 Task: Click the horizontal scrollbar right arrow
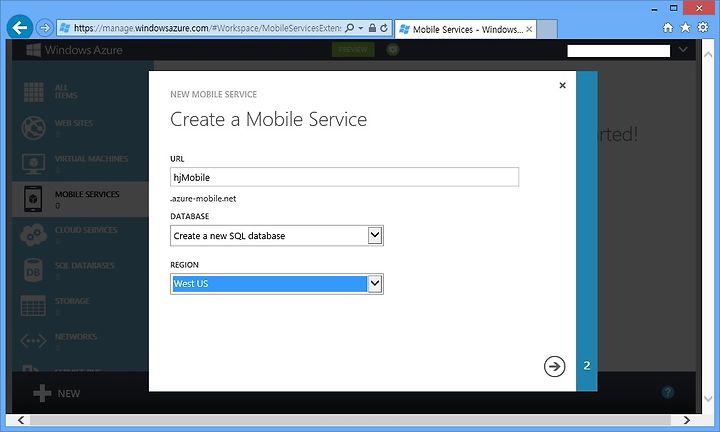(686, 420)
